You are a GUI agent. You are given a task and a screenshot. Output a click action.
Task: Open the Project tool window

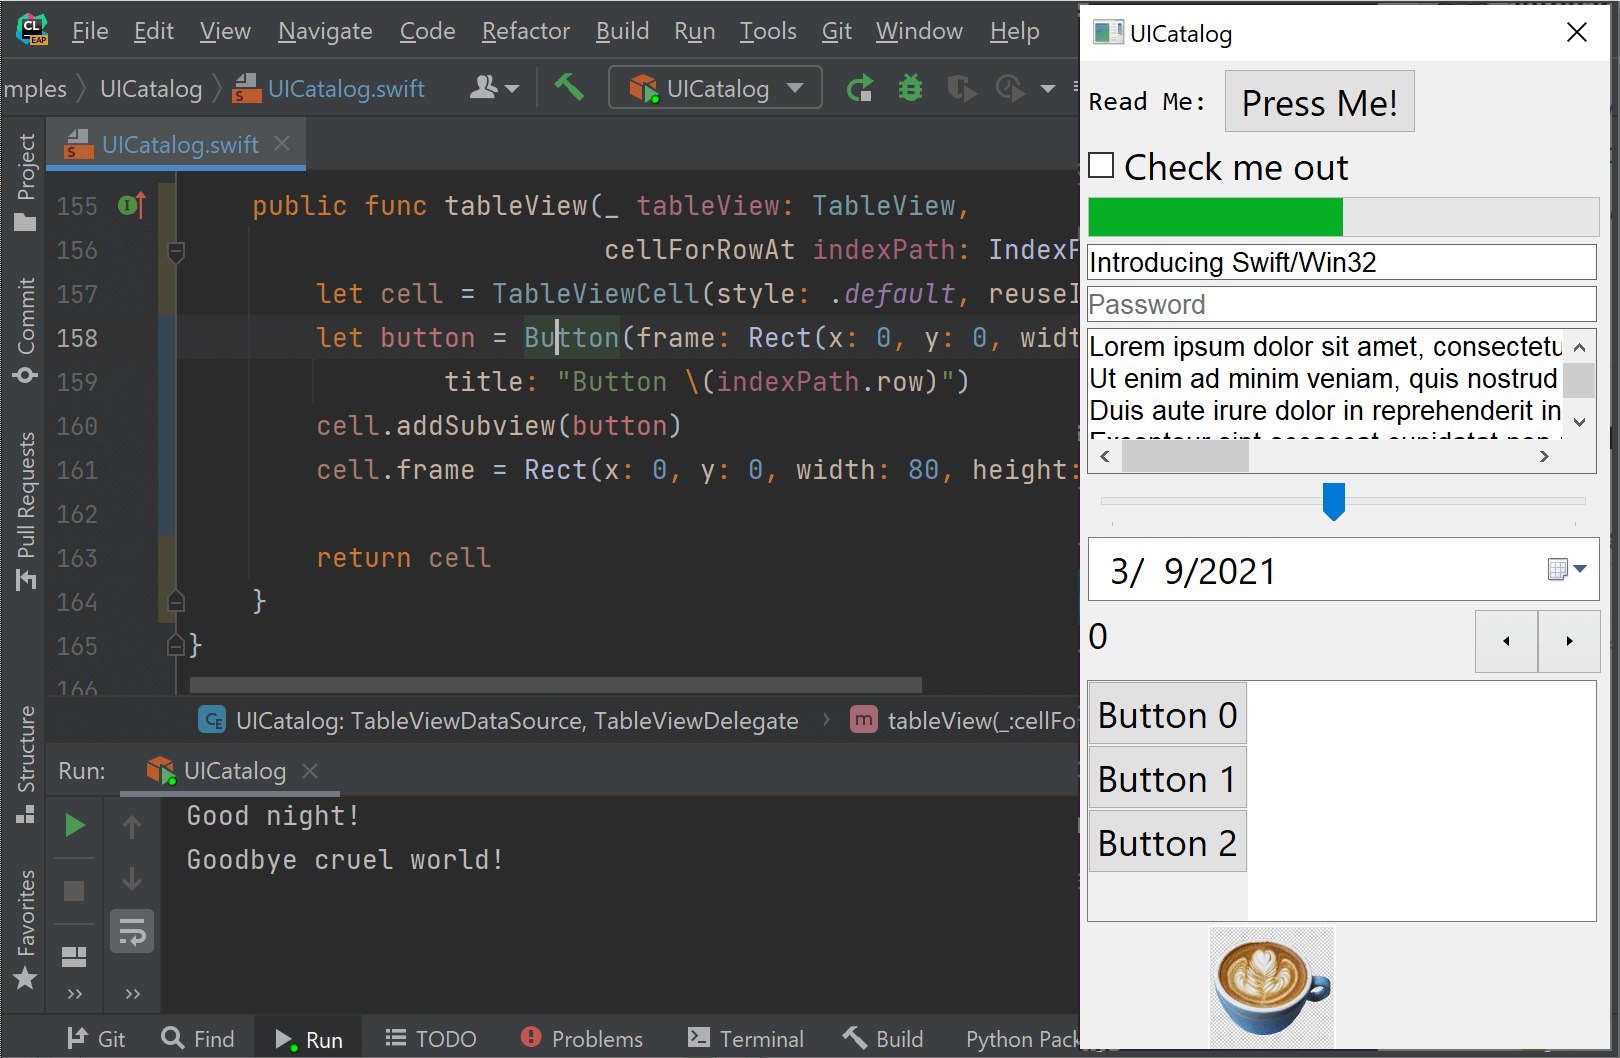[25, 182]
